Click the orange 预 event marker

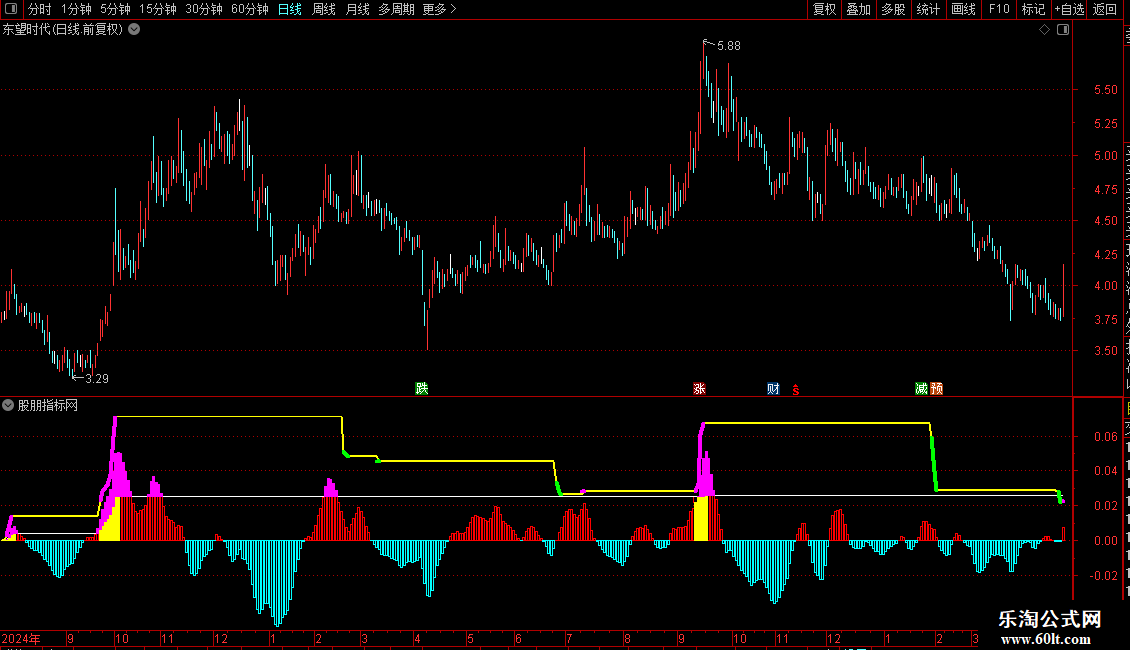(937, 388)
